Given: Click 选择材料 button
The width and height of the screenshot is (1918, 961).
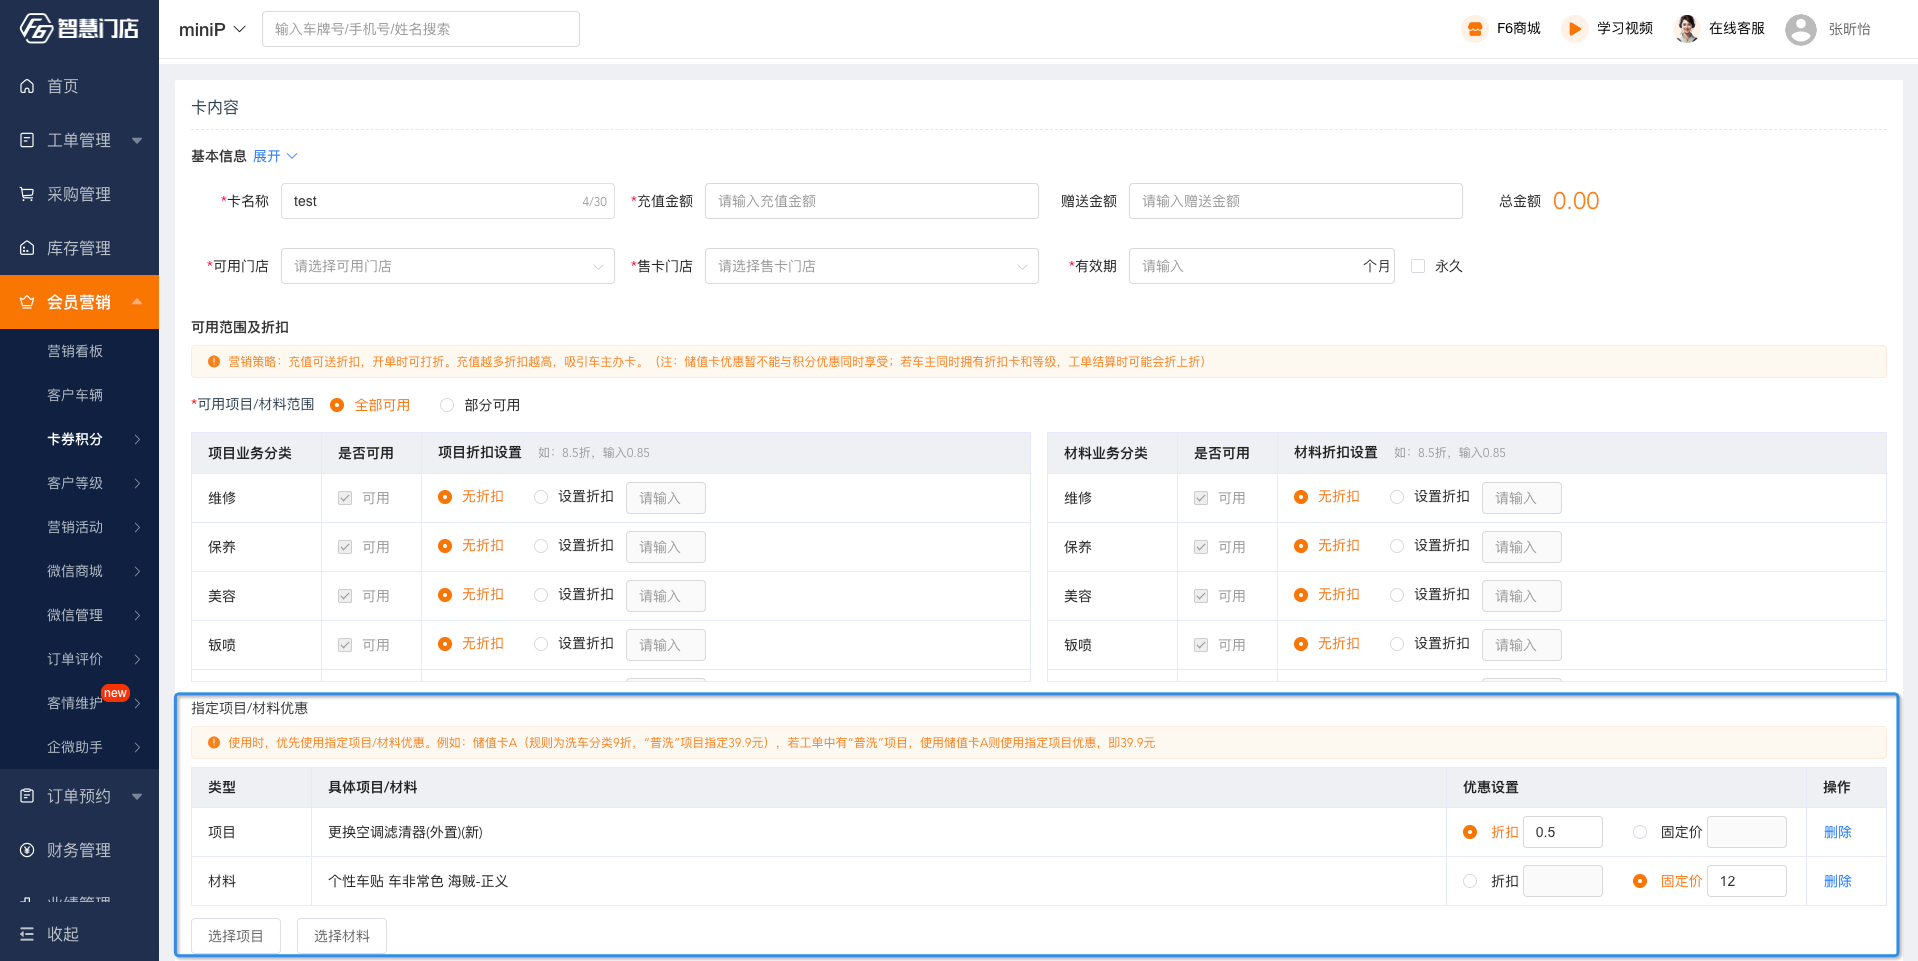Looking at the screenshot, I should pos(342,936).
